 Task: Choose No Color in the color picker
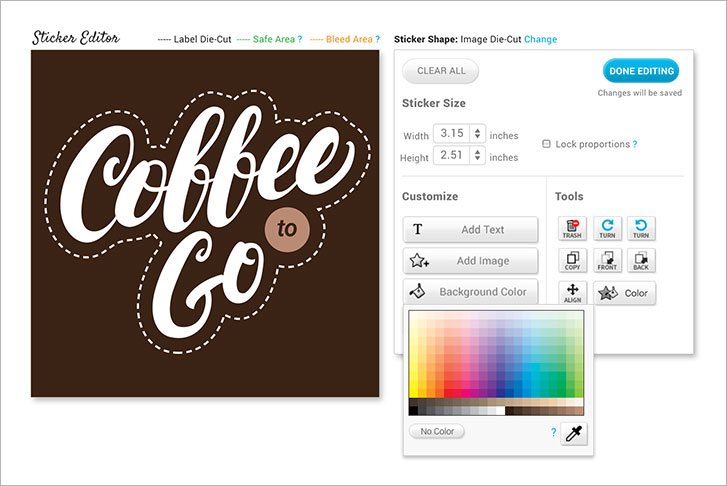437,431
